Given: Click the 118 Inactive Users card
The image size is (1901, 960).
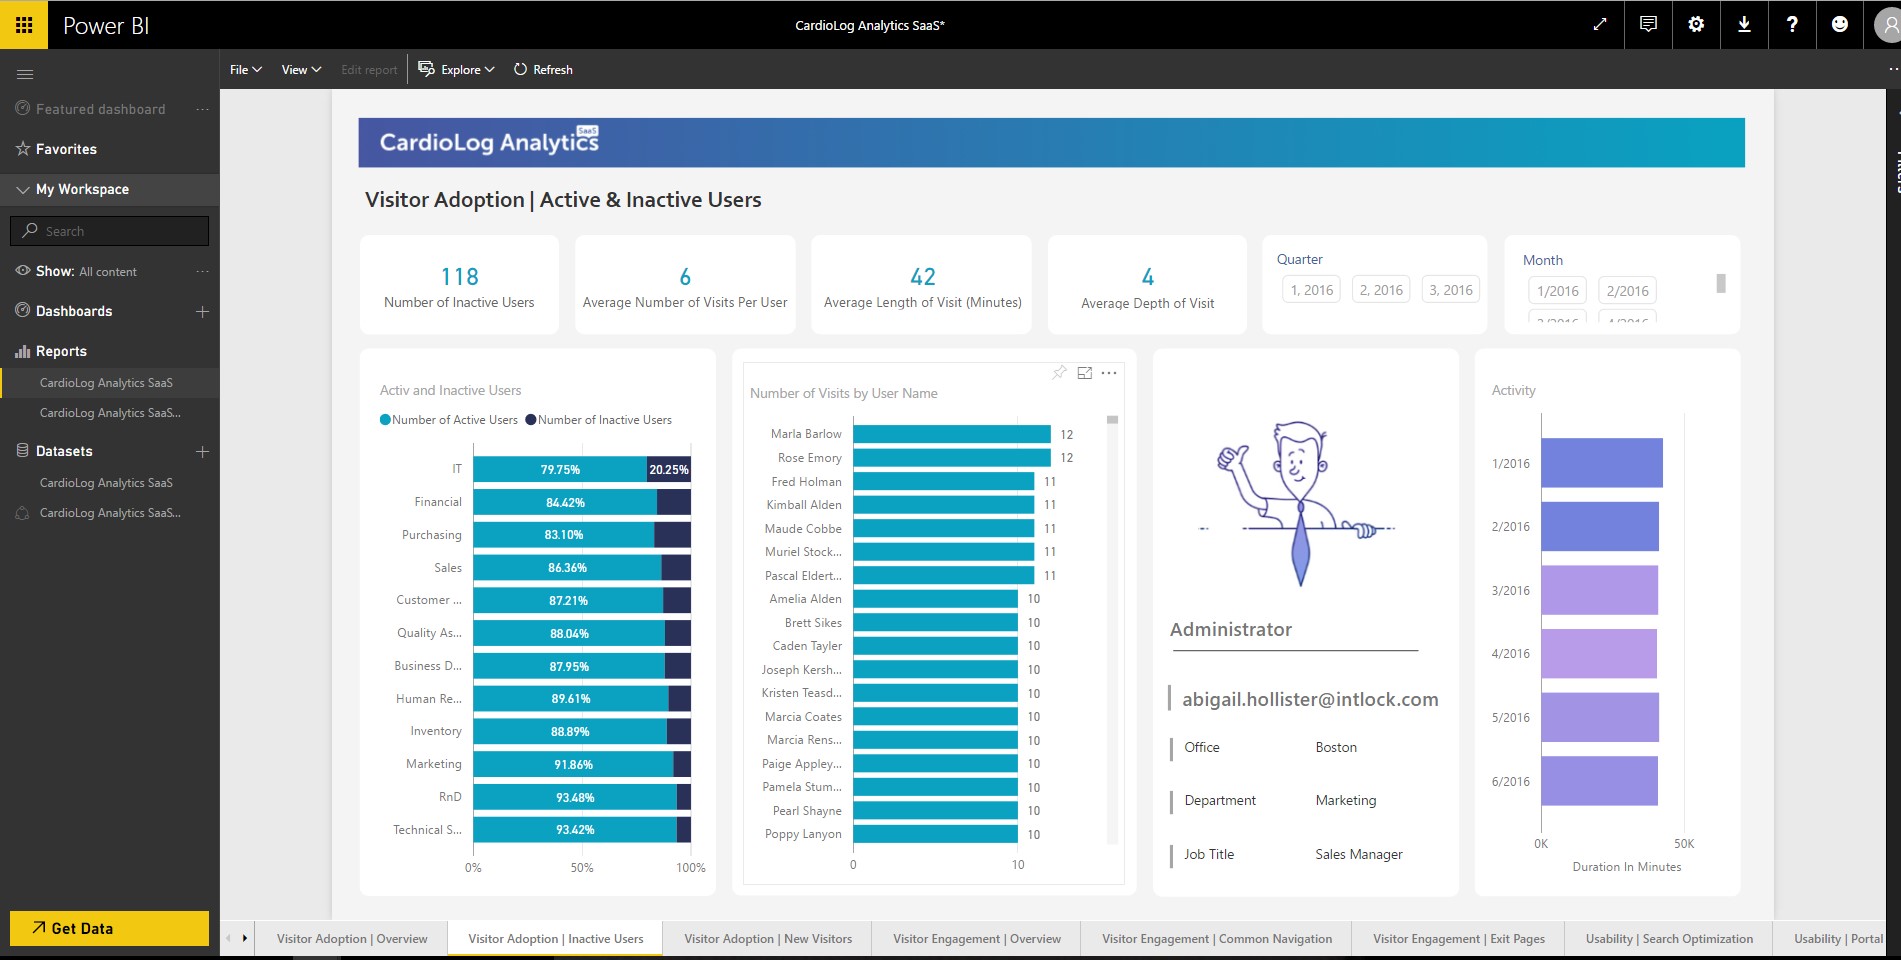Looking at the screenshot, I should pyautogui.click(x=459, y=285).
